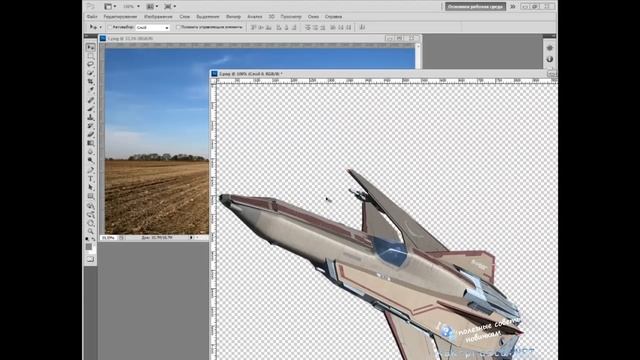Open the Фильтр menu
Viewport: 640px width, 360px height.
coord(233,17)
